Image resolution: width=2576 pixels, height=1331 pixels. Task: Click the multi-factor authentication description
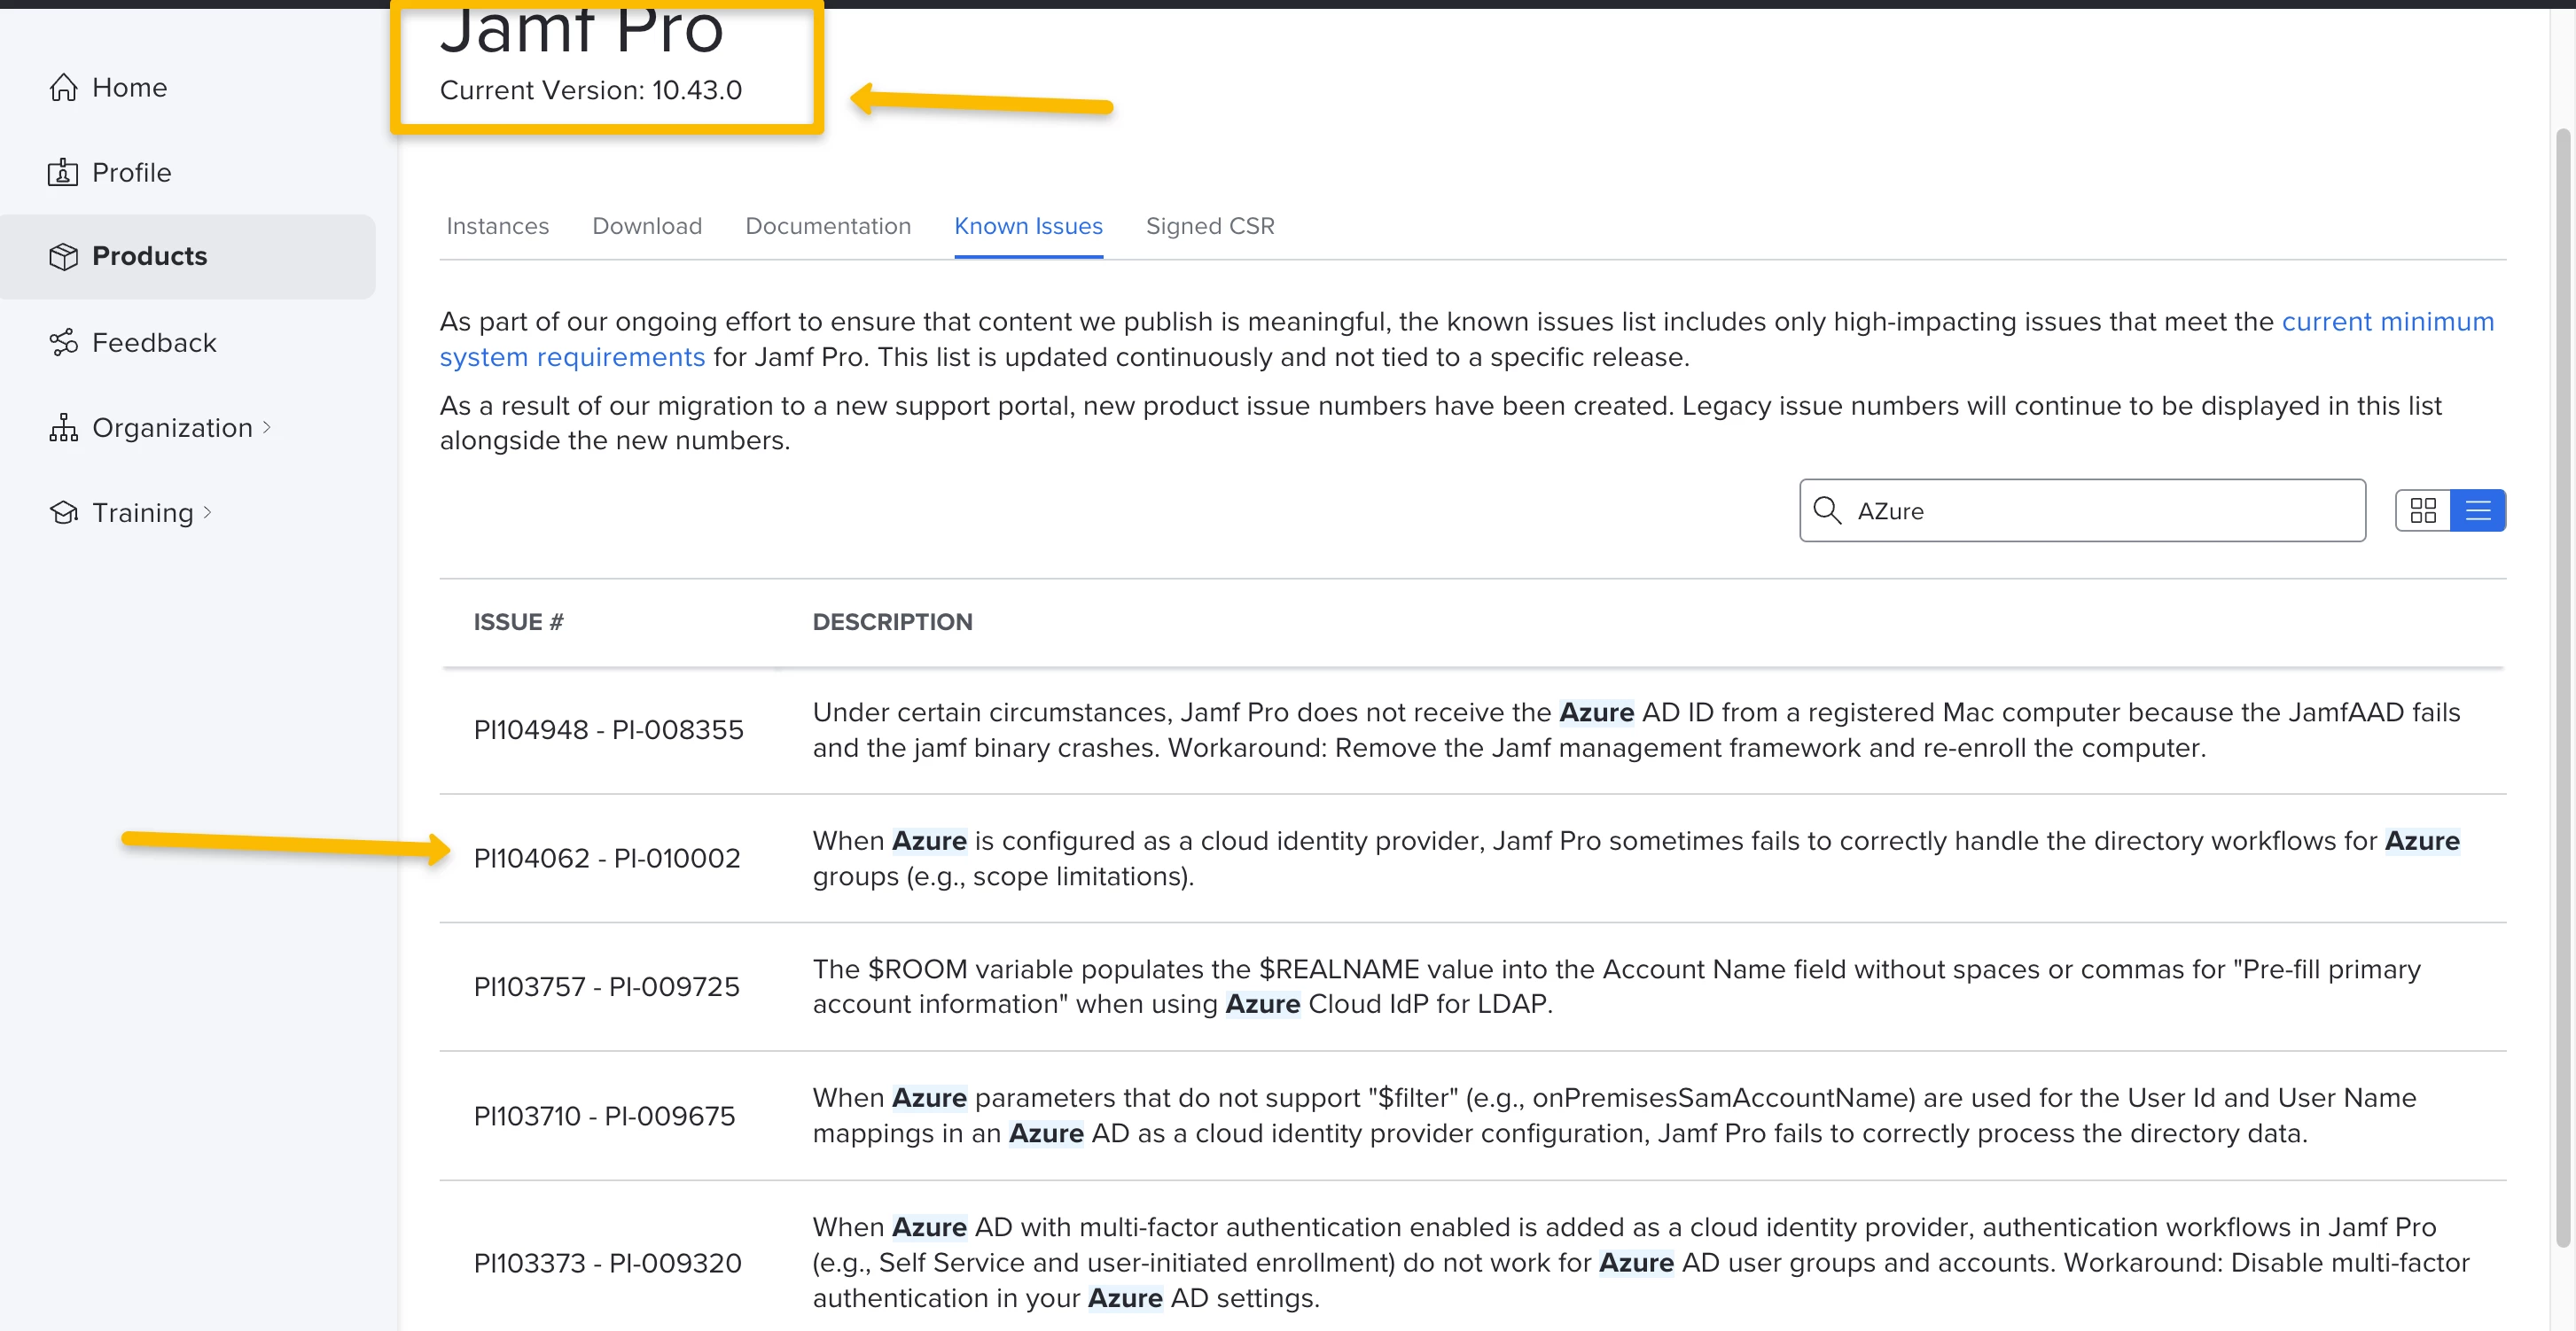click(x=1641, y=1263)
